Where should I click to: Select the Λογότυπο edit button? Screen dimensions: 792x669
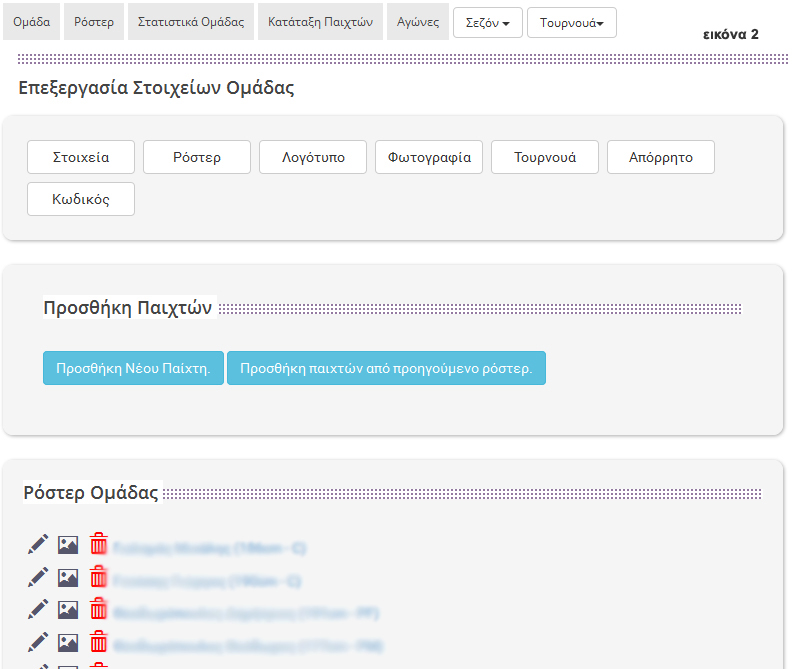pos(313,157)
